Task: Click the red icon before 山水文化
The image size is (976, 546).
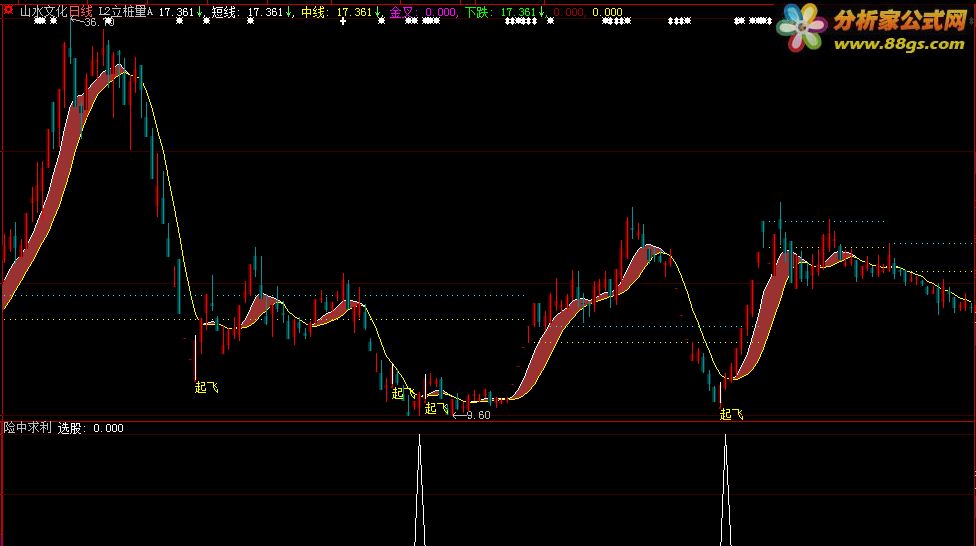Action: coord(9,11)
